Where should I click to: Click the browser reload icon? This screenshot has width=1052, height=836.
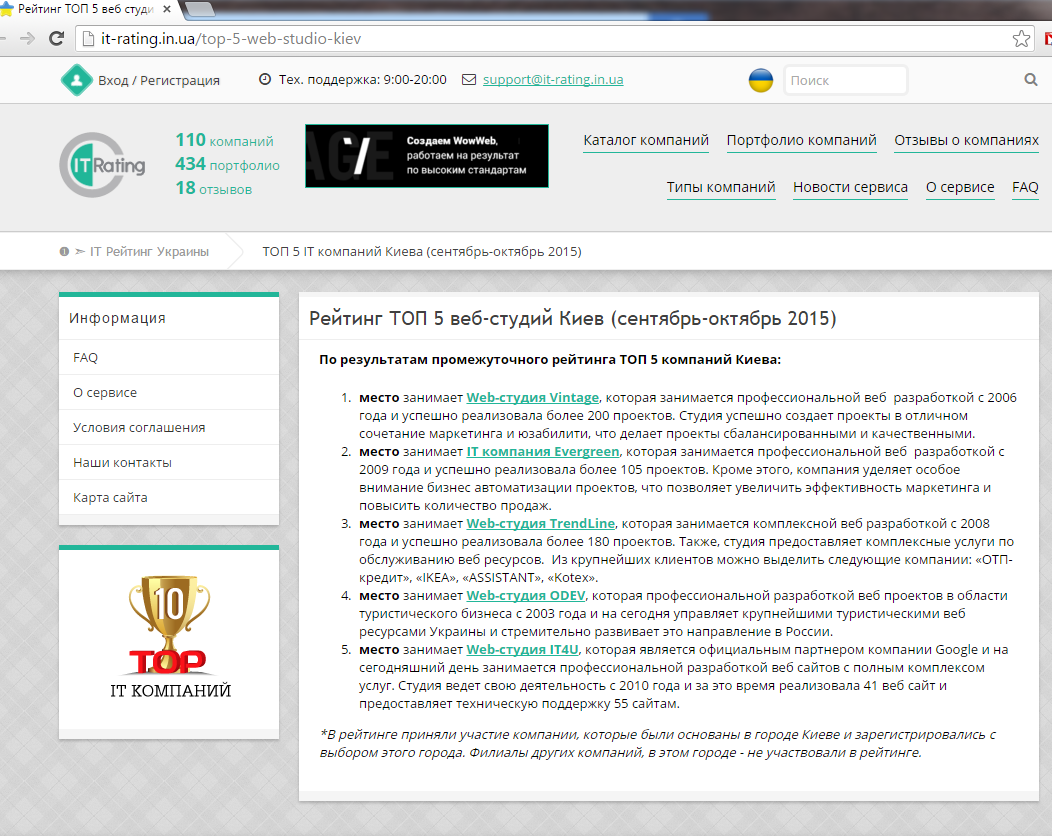point(56,39)
